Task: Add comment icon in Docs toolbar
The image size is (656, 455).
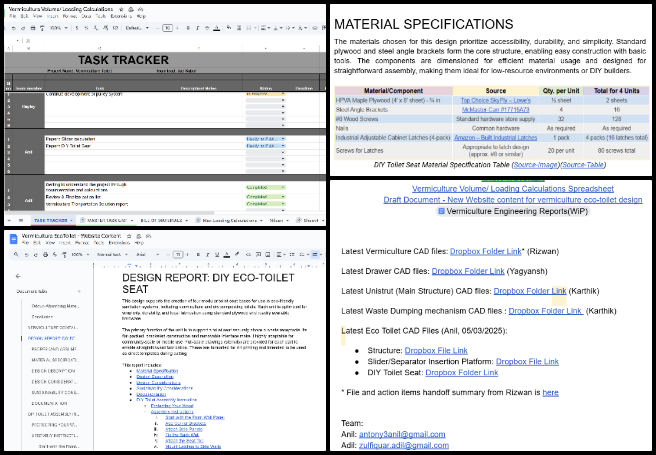Action: point(258,255)
